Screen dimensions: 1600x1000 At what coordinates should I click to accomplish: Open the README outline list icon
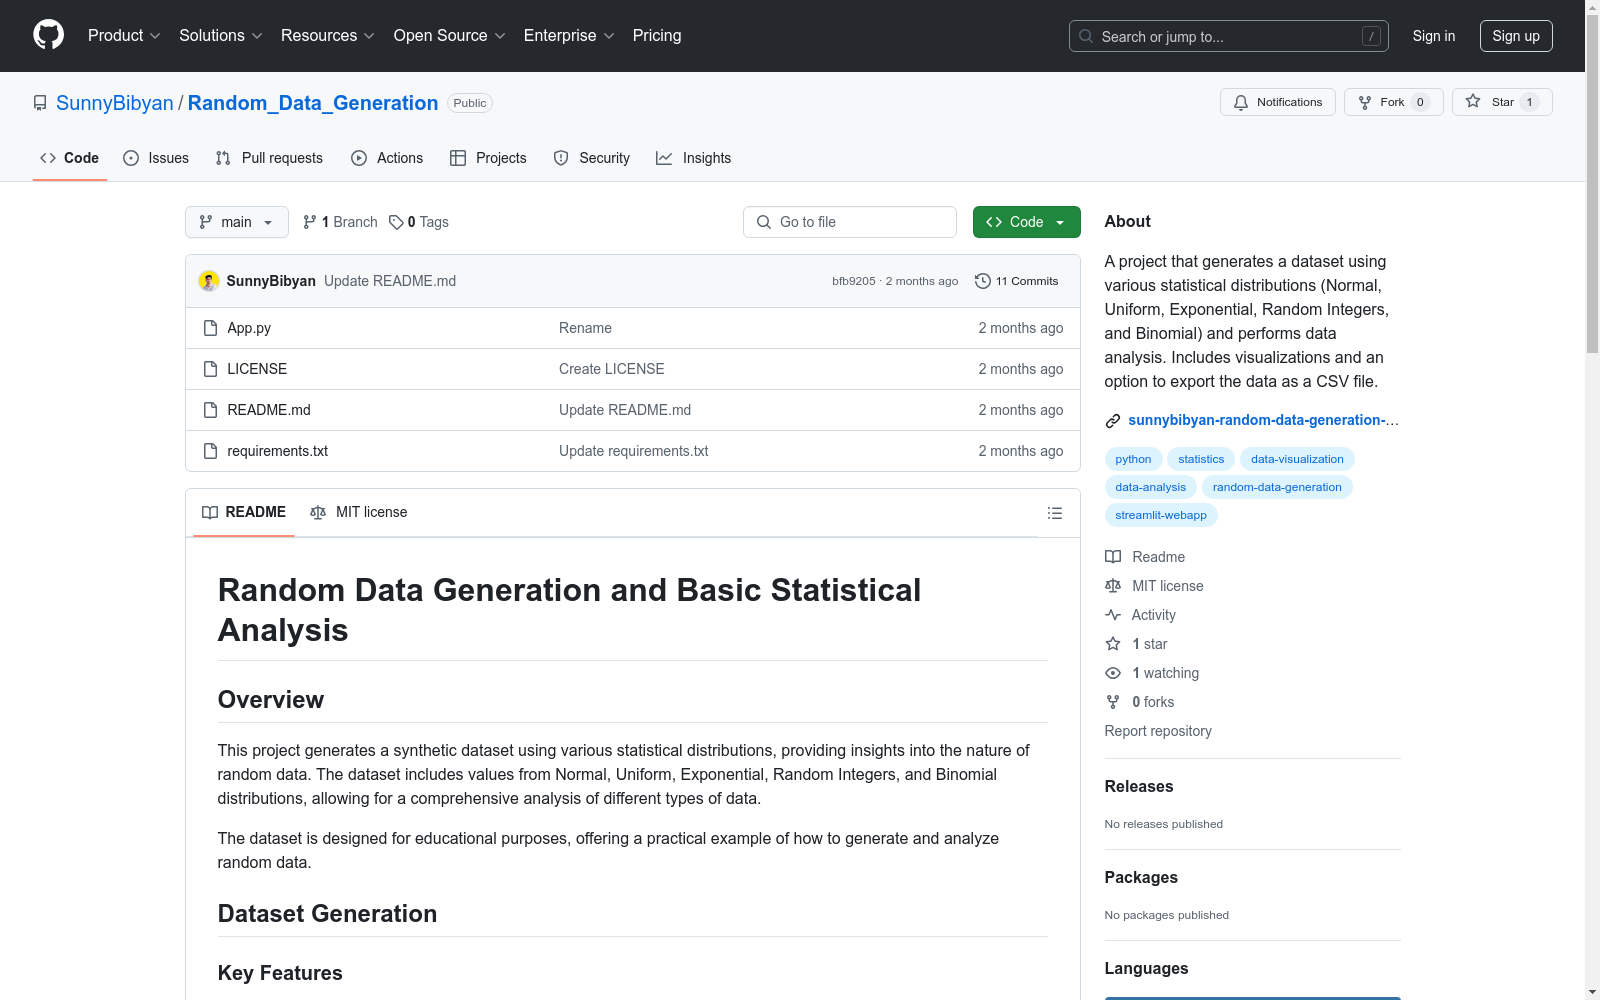click(1054, 513)
